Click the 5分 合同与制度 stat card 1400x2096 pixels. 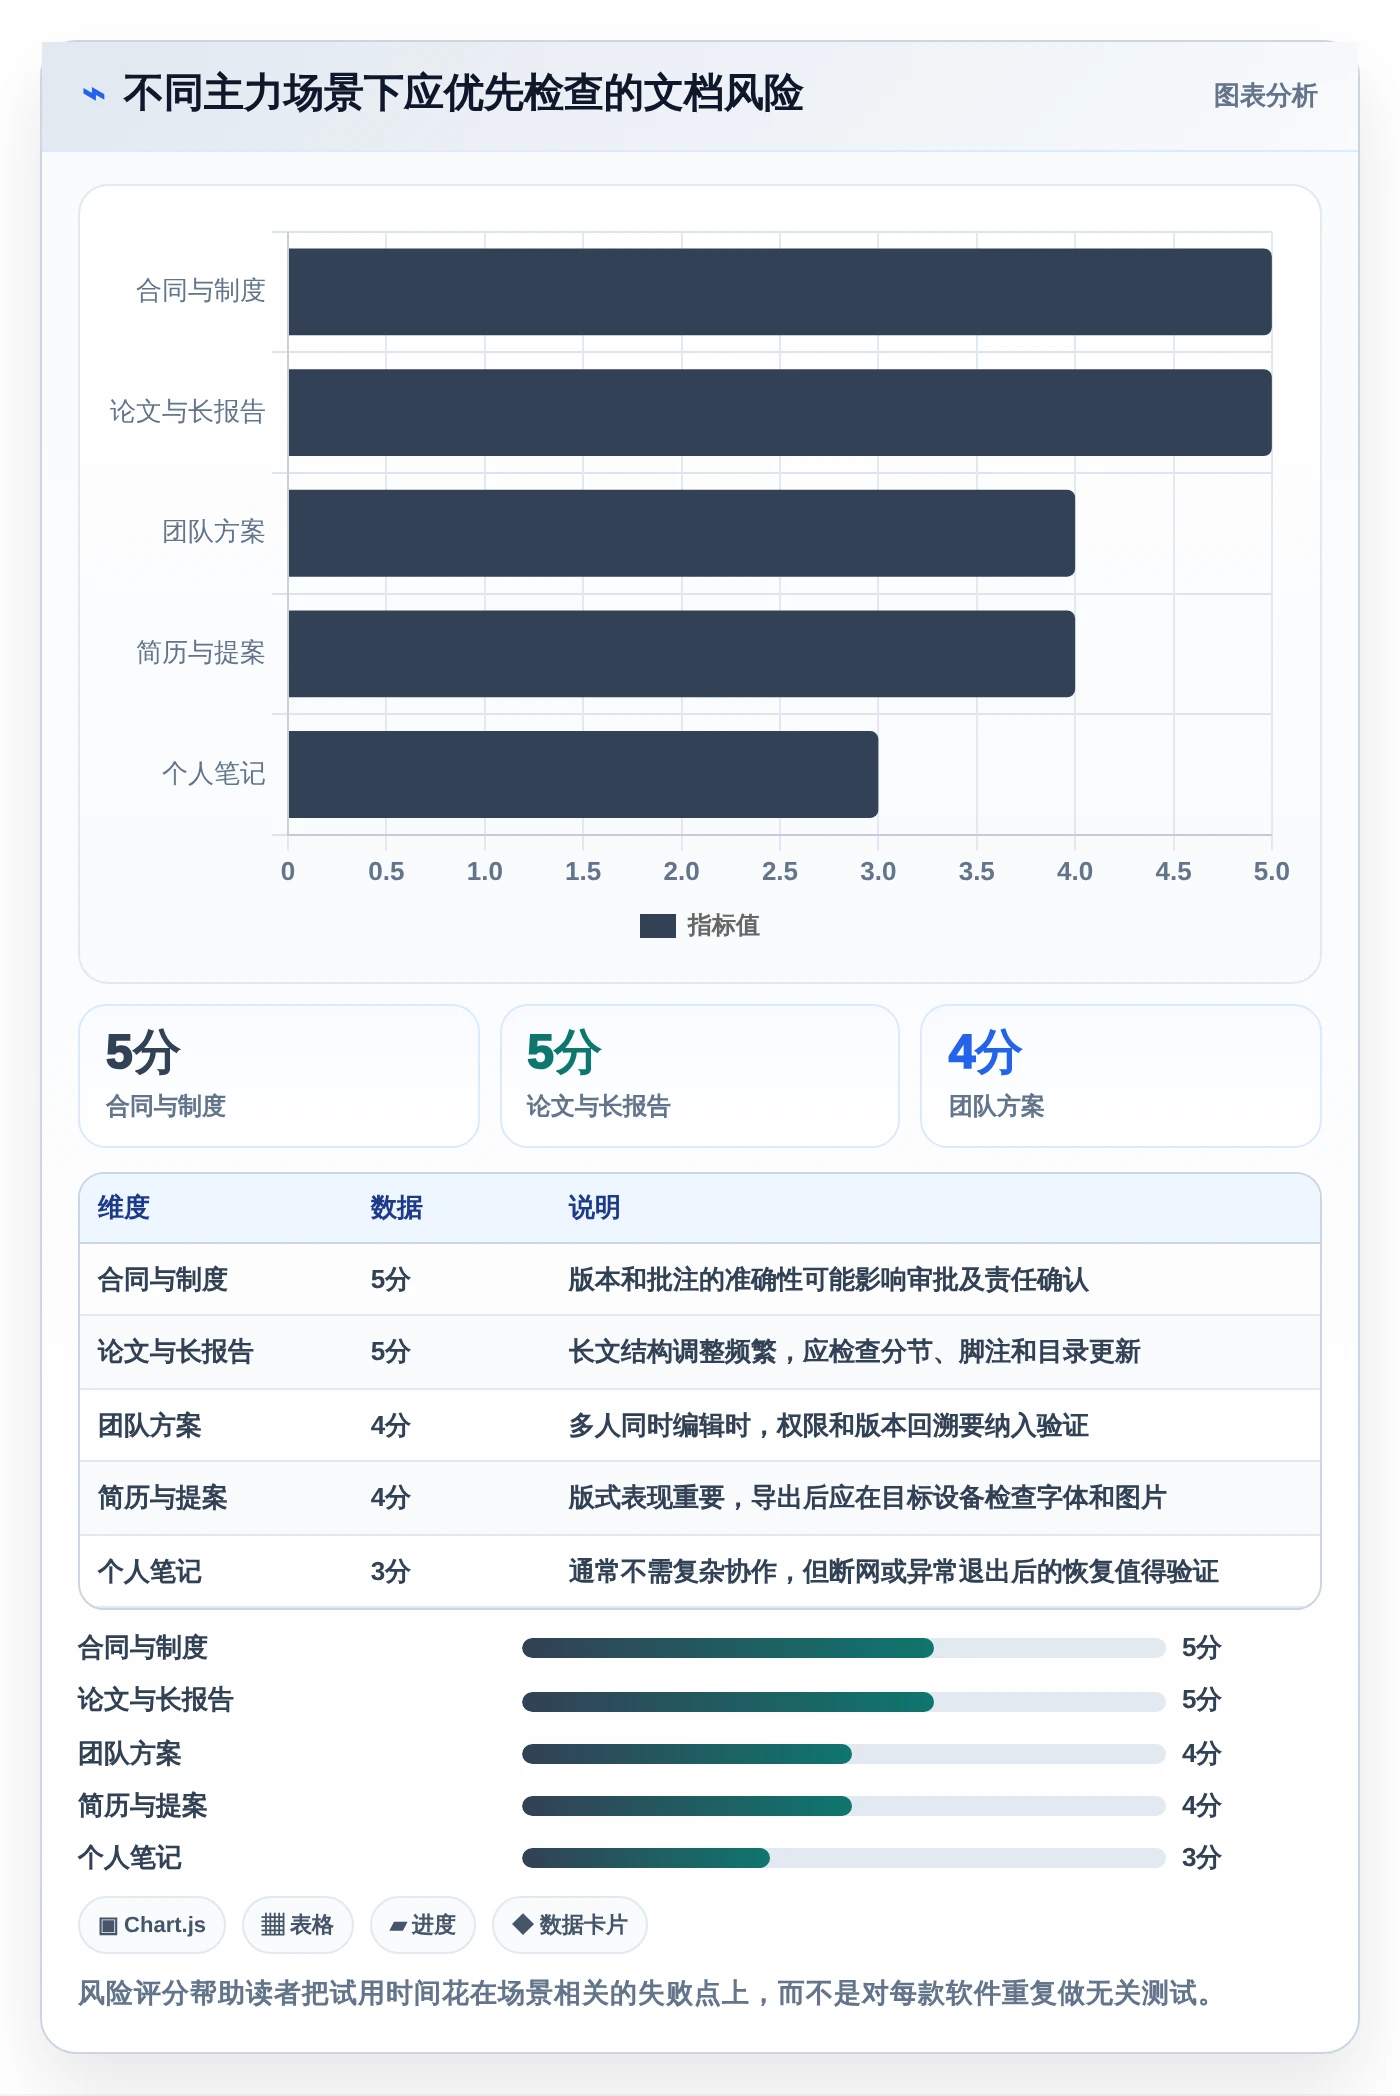279,1076
